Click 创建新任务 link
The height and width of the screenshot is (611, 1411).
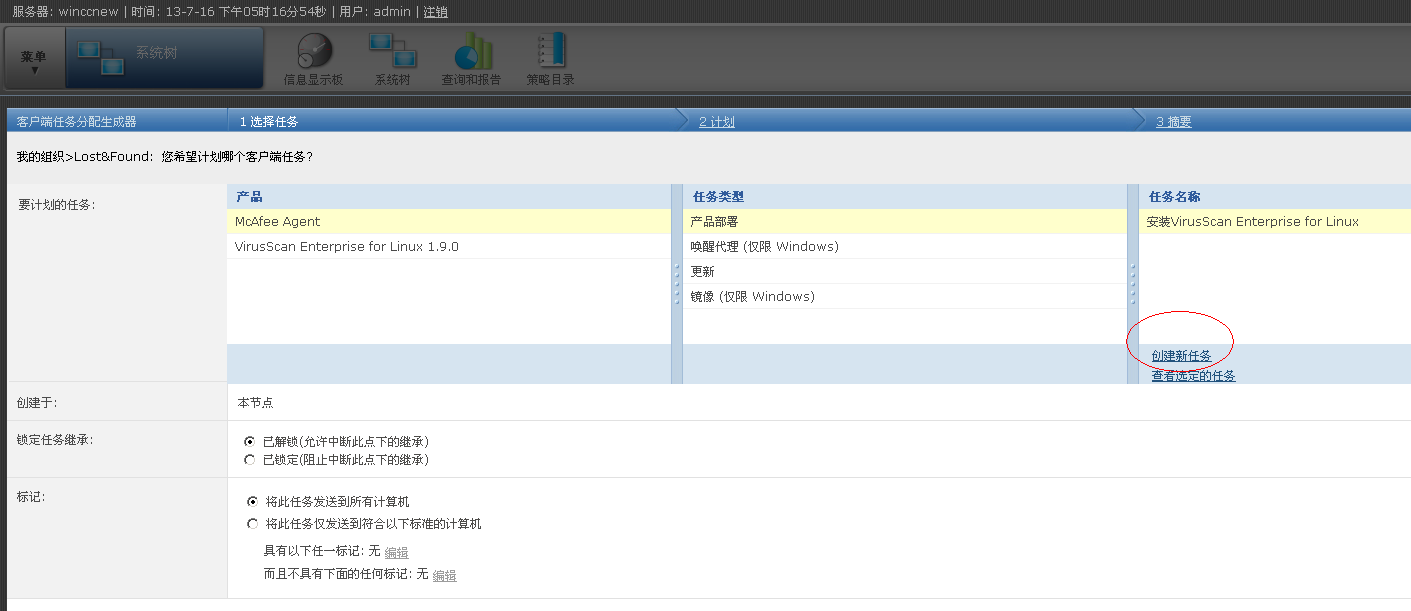1181,356
